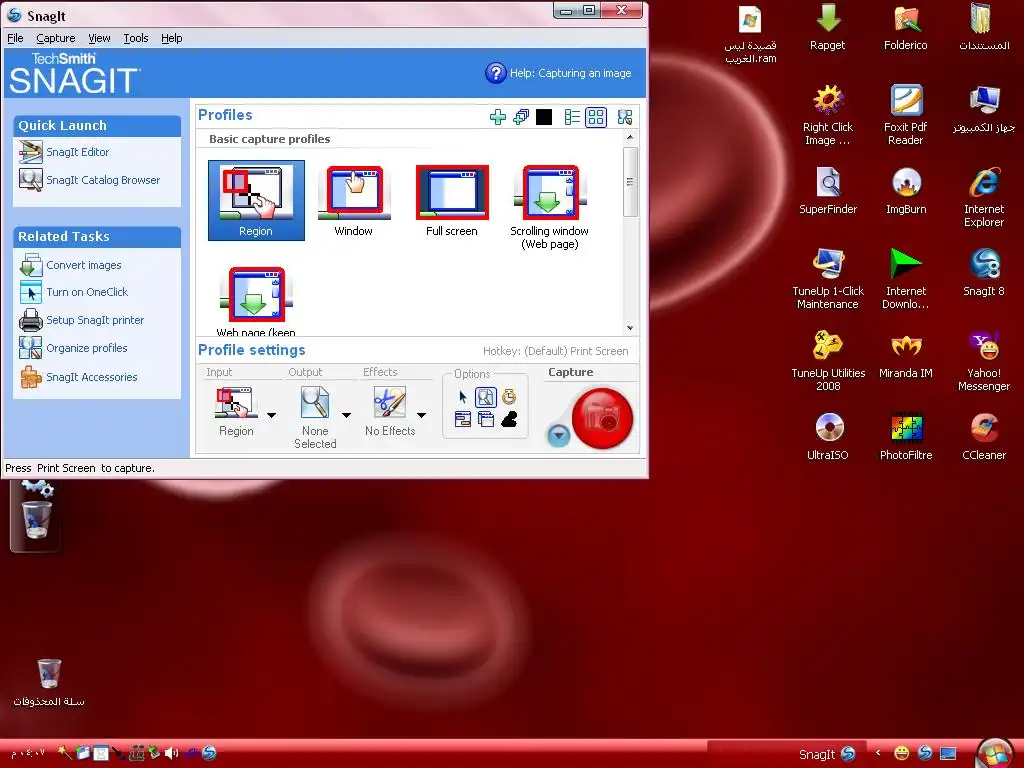This screenshot has width=1024, height=768.
Task: Open the File menu
Action: pos(15,38)
